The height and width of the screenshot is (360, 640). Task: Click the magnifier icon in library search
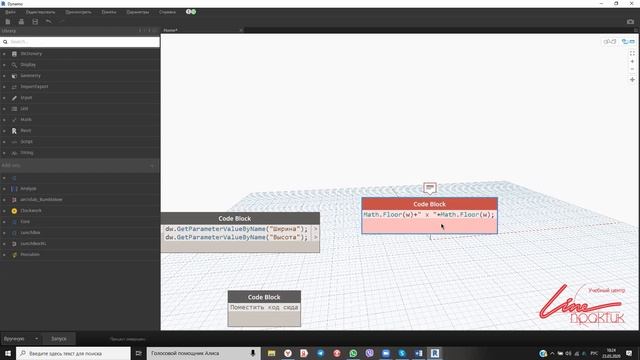(5, 42)
